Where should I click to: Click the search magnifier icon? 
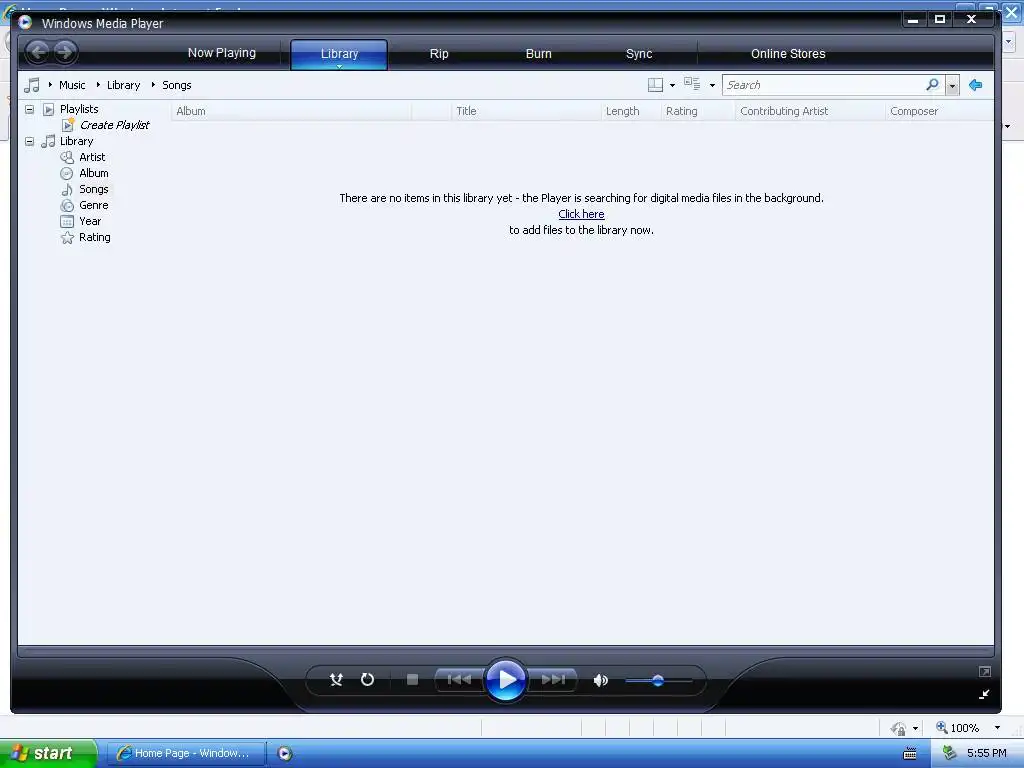(933, 85)
